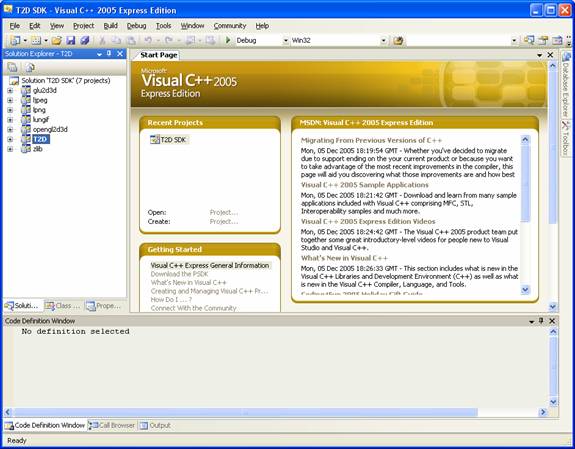Start debugging with the green play icon

point(228,40)
